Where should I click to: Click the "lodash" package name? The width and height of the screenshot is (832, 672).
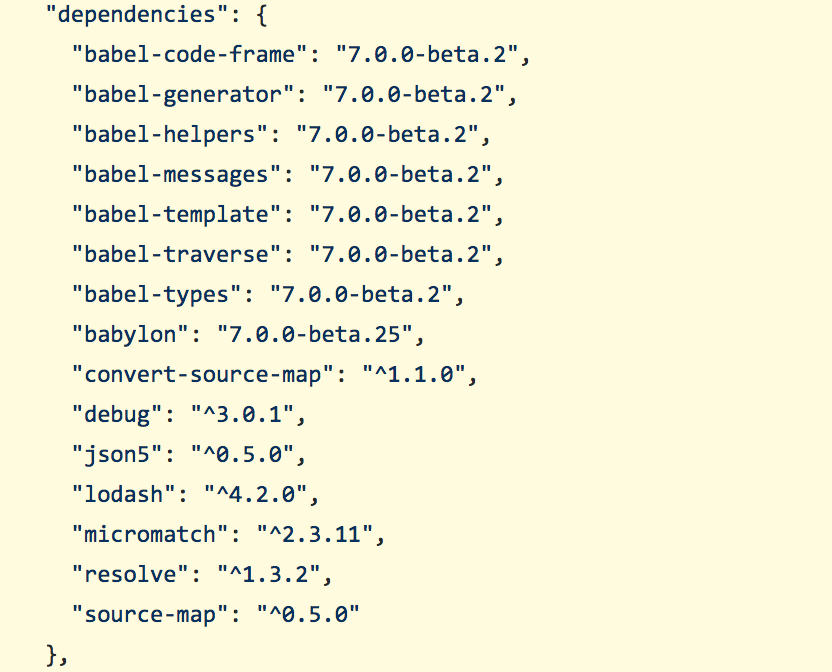tap(121, 495)
